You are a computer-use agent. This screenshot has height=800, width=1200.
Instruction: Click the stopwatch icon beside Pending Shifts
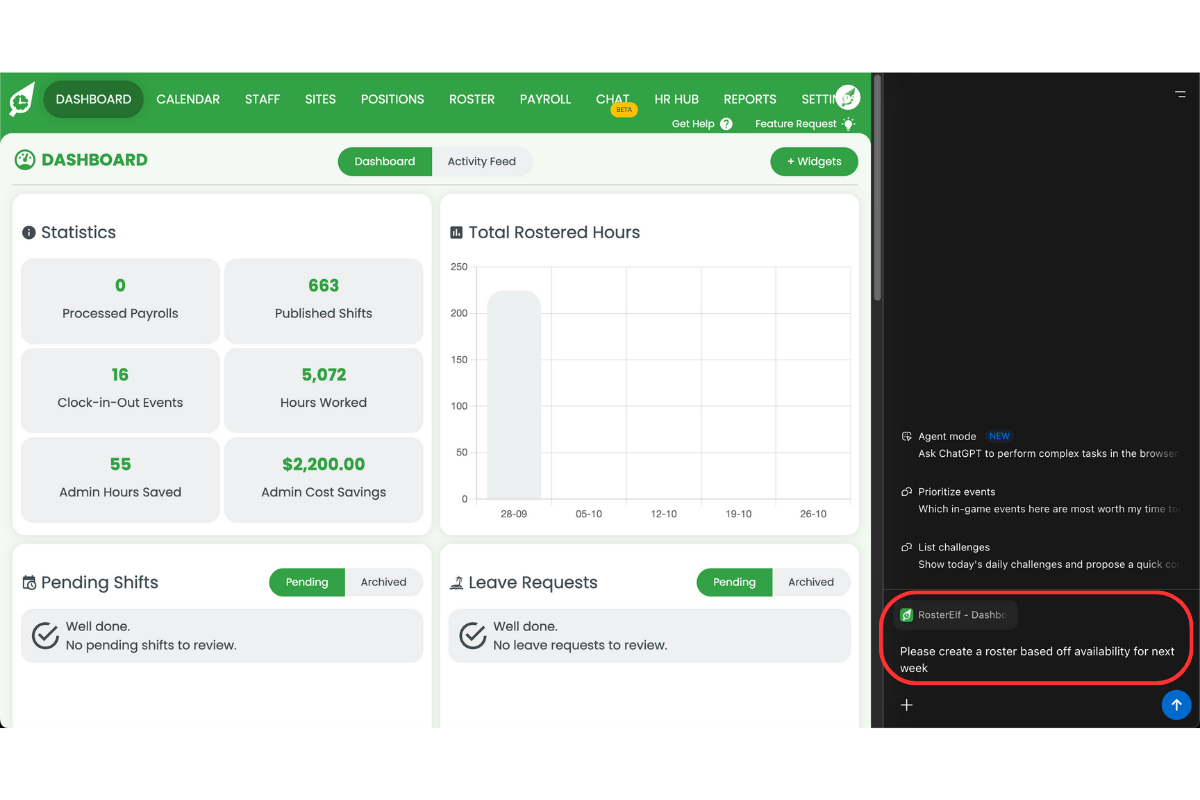pos(29,581)
